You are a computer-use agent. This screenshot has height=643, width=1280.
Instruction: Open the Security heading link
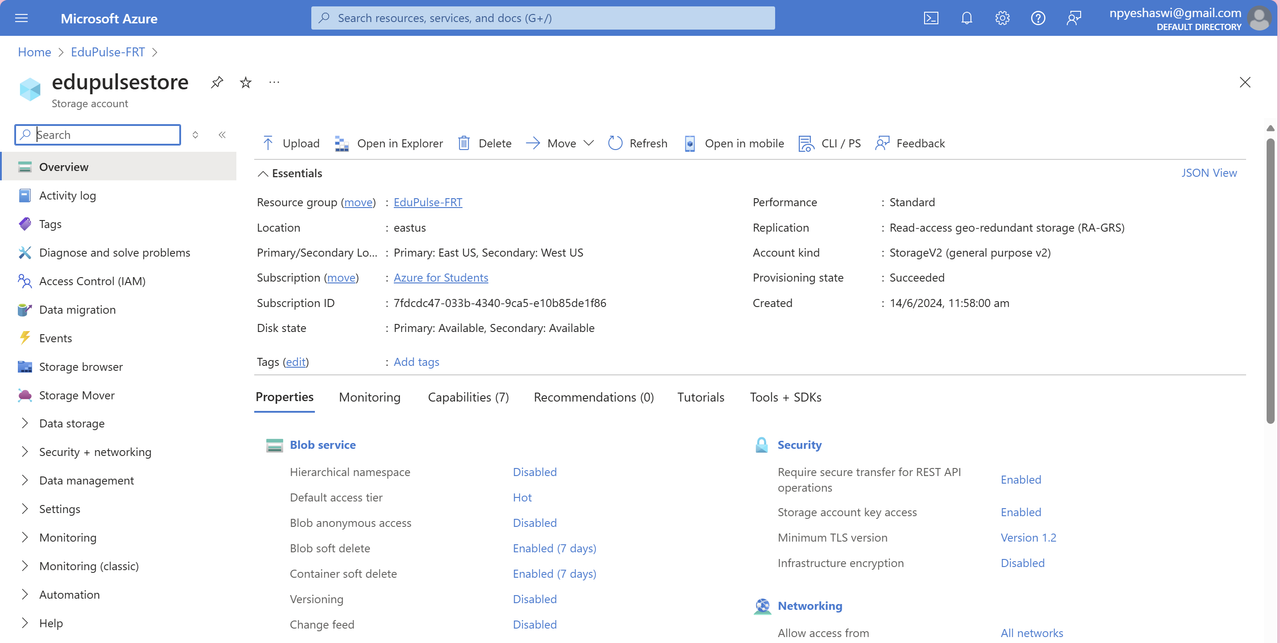(x=800, y=445)
